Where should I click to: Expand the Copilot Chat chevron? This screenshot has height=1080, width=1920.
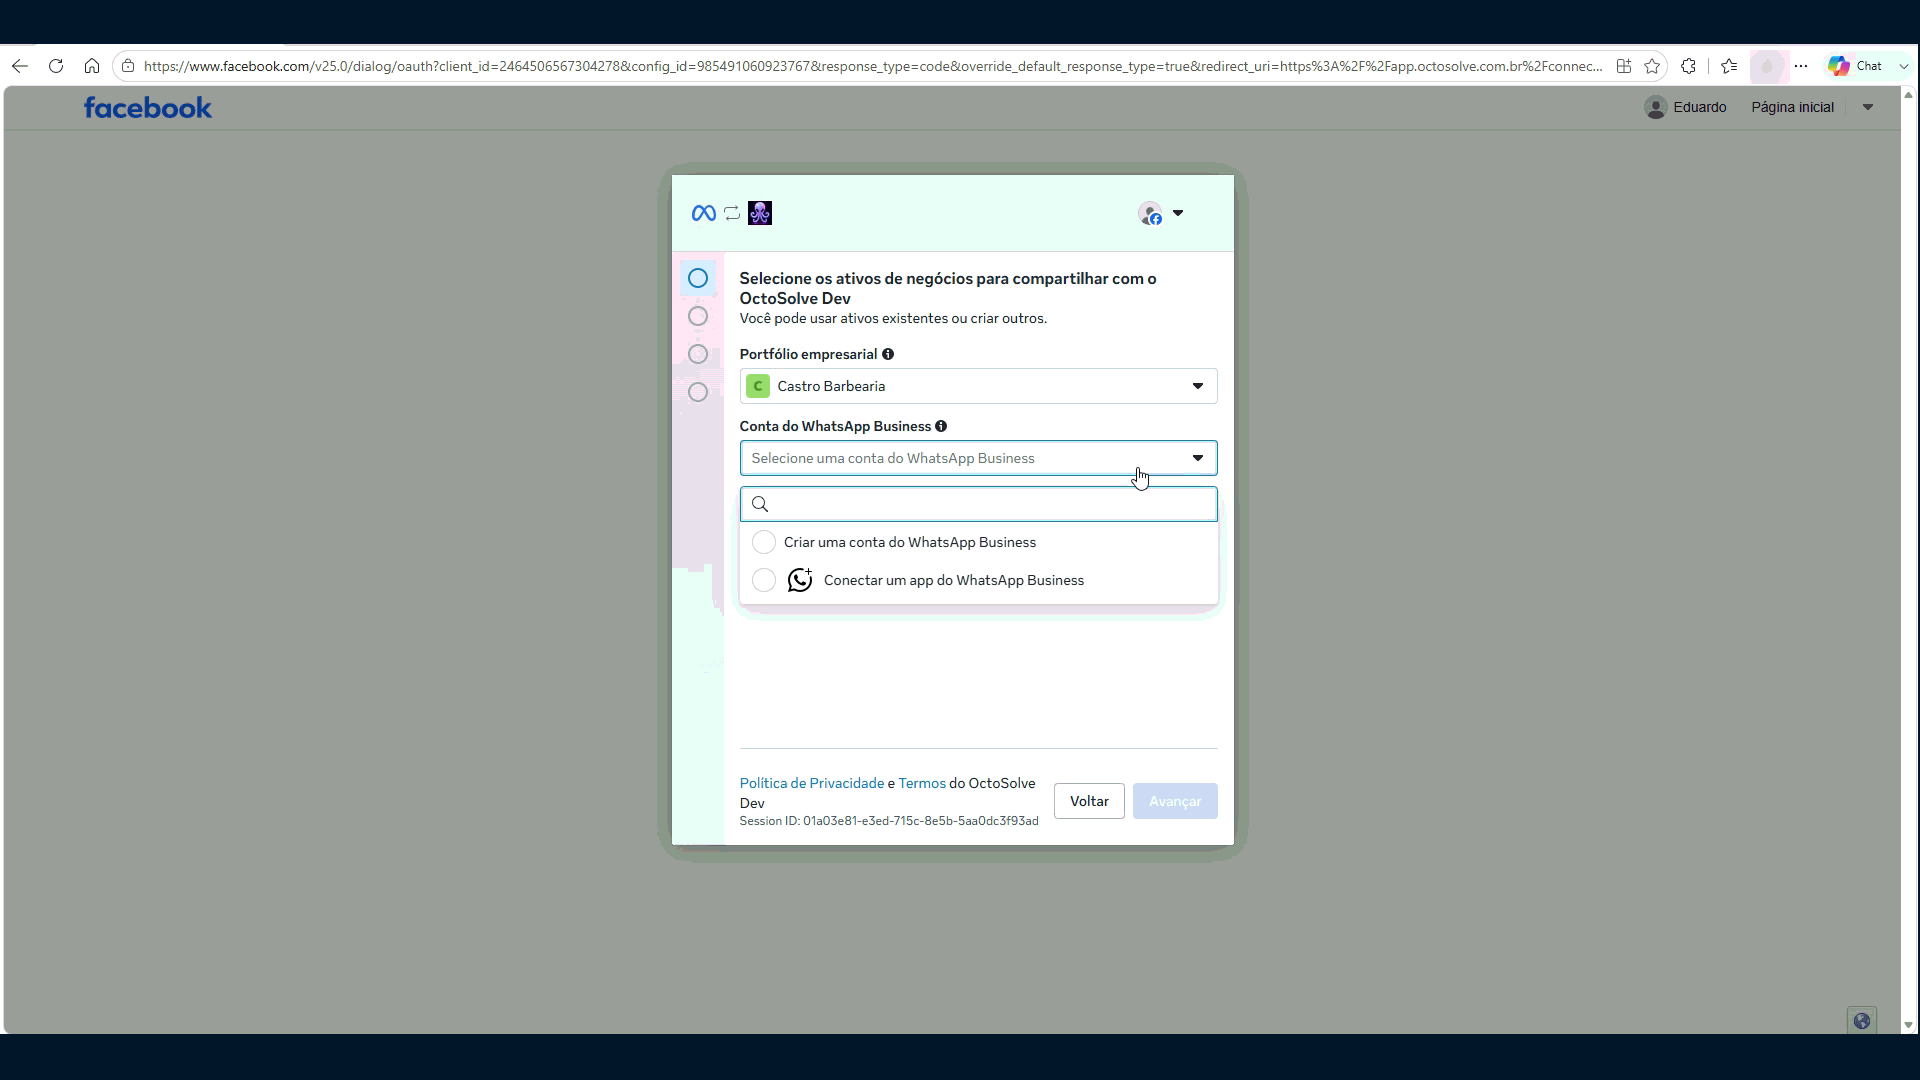[x=1903, y=66]
